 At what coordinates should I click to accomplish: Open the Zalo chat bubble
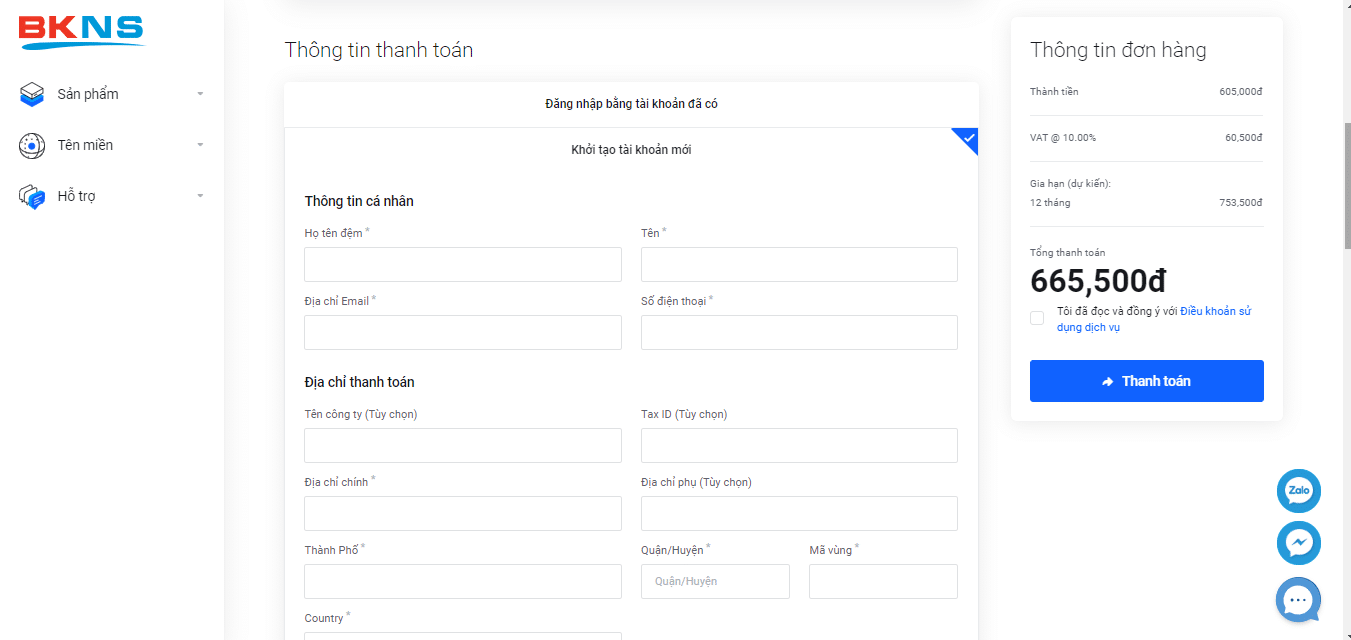1299,491
